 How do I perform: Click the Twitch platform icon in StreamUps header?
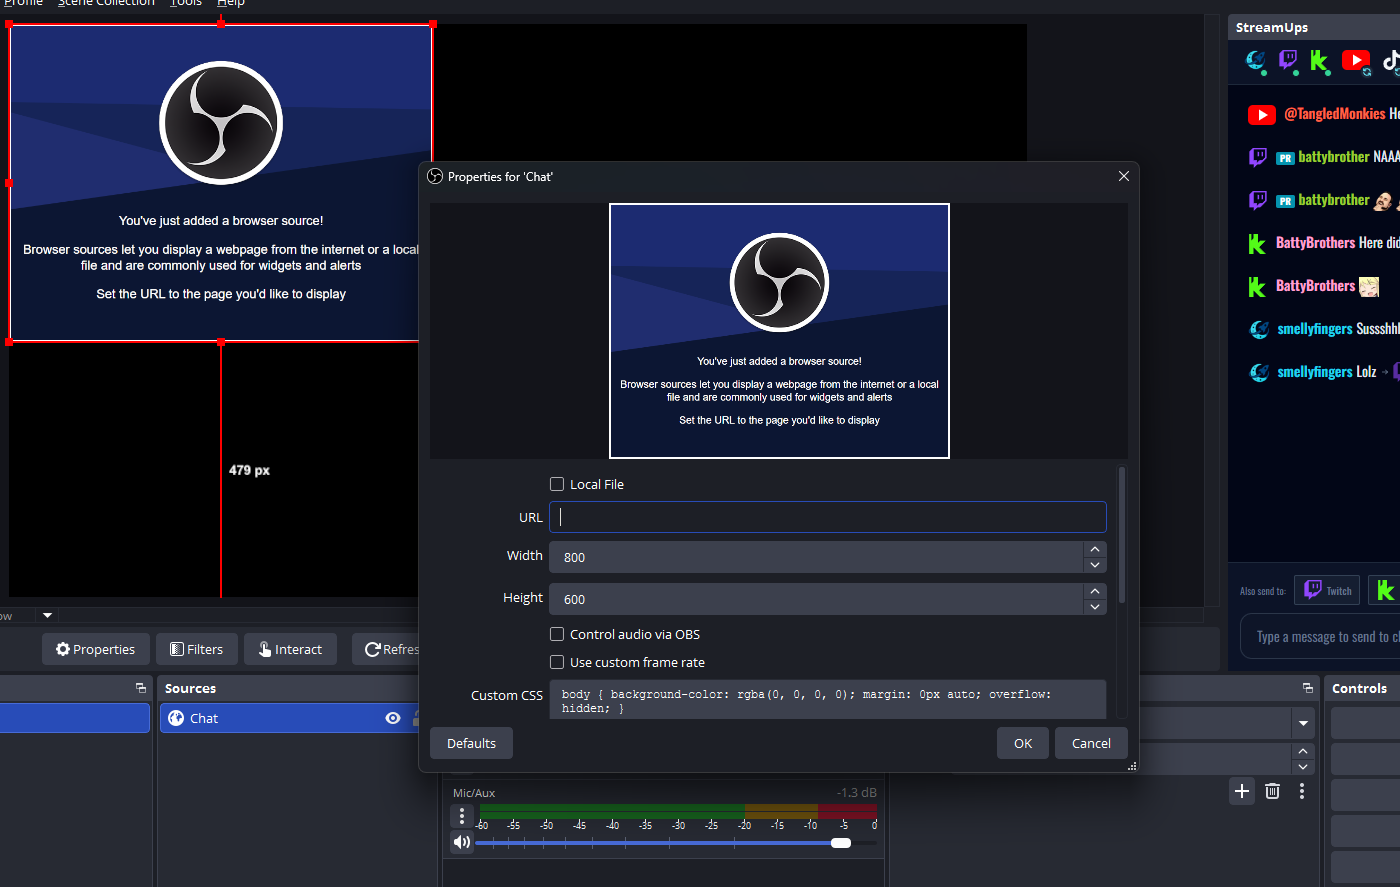1288,61
